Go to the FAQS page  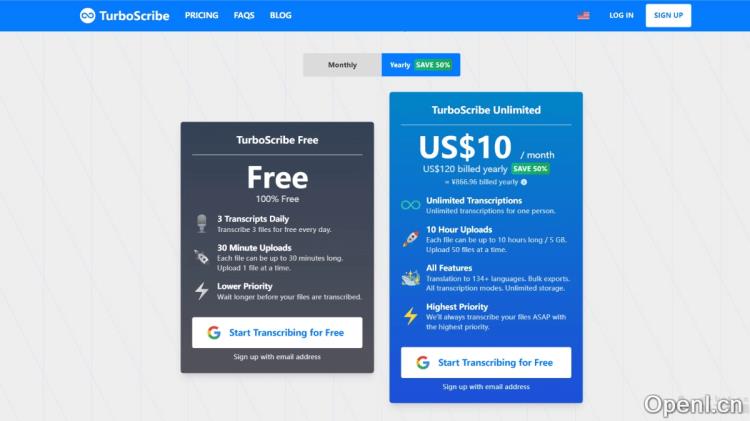pyautogui.click(x=244, y=15)
